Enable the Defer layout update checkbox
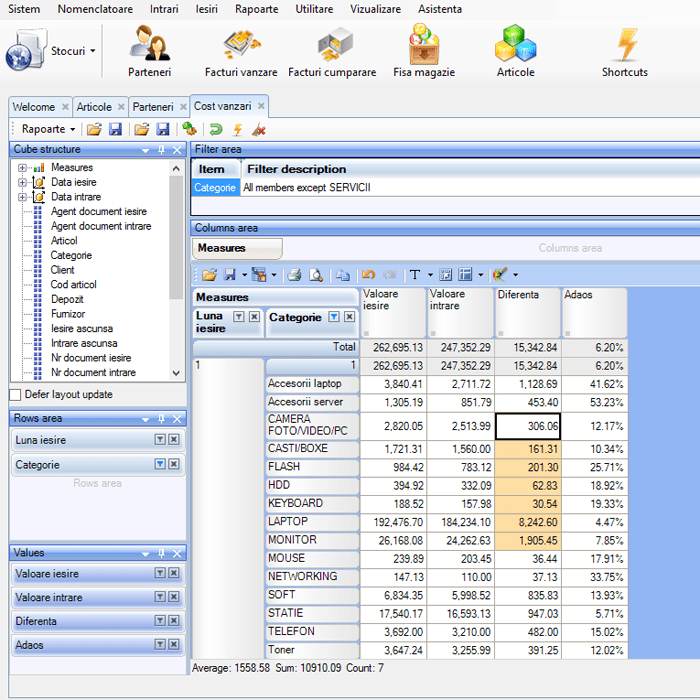The image size is (700, 700). coord(15,395)
